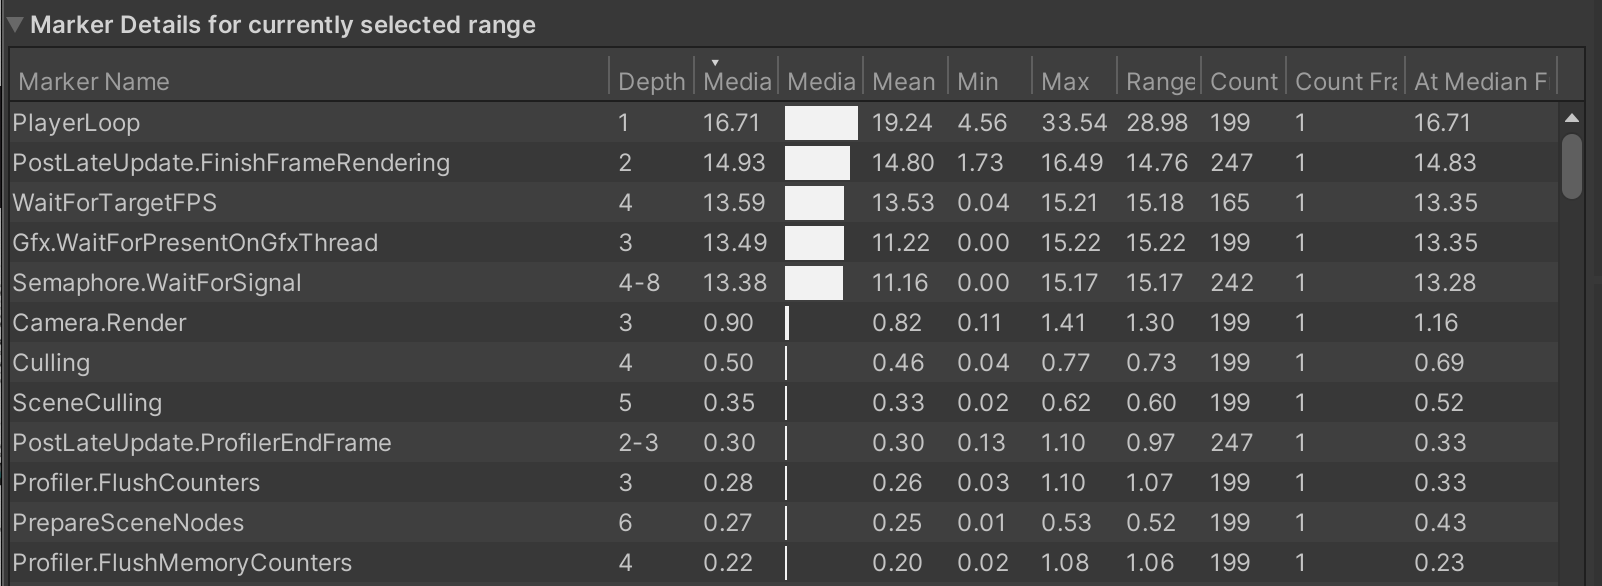Collapse the Marker Details disclosure triangle
The width and height of the screenshot is (1602, 586).
pos(15,24)
